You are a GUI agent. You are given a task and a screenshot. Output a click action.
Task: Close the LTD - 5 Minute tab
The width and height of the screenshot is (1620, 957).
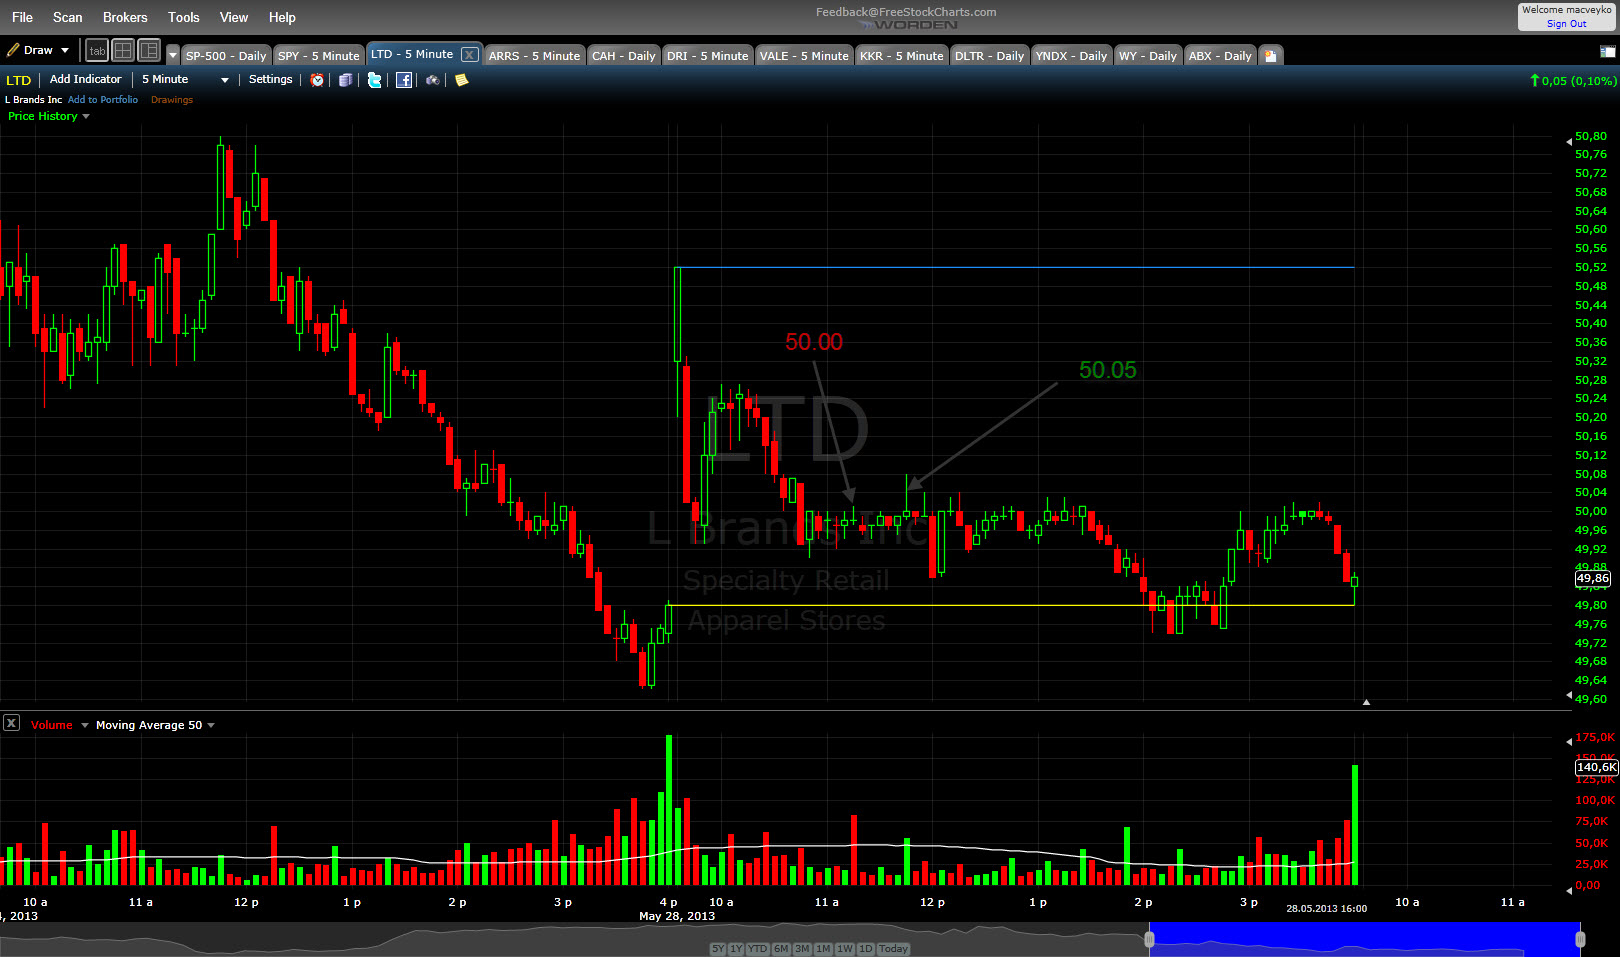point(469,55)
